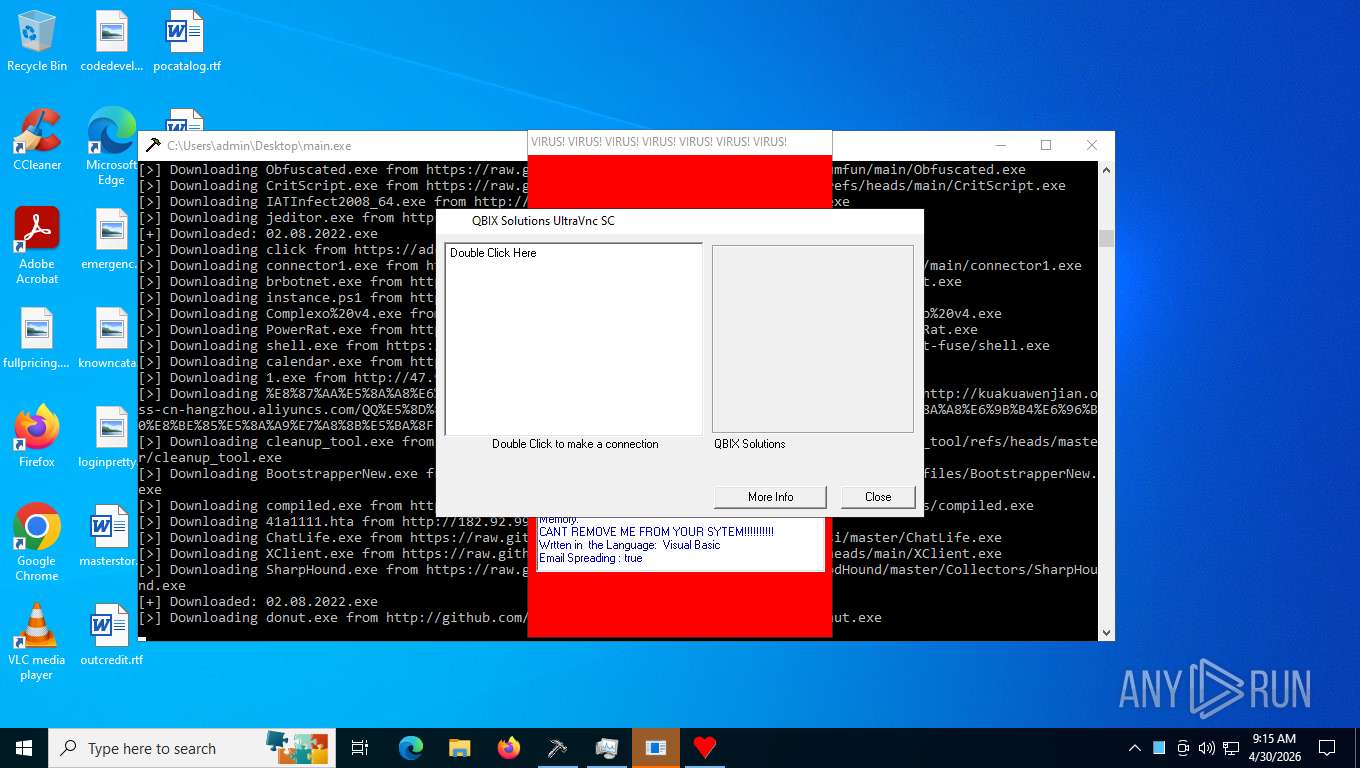Select the outcredit.rtf document icon
The width and height of the screenshot is (1360, 768).
point(111,634)
